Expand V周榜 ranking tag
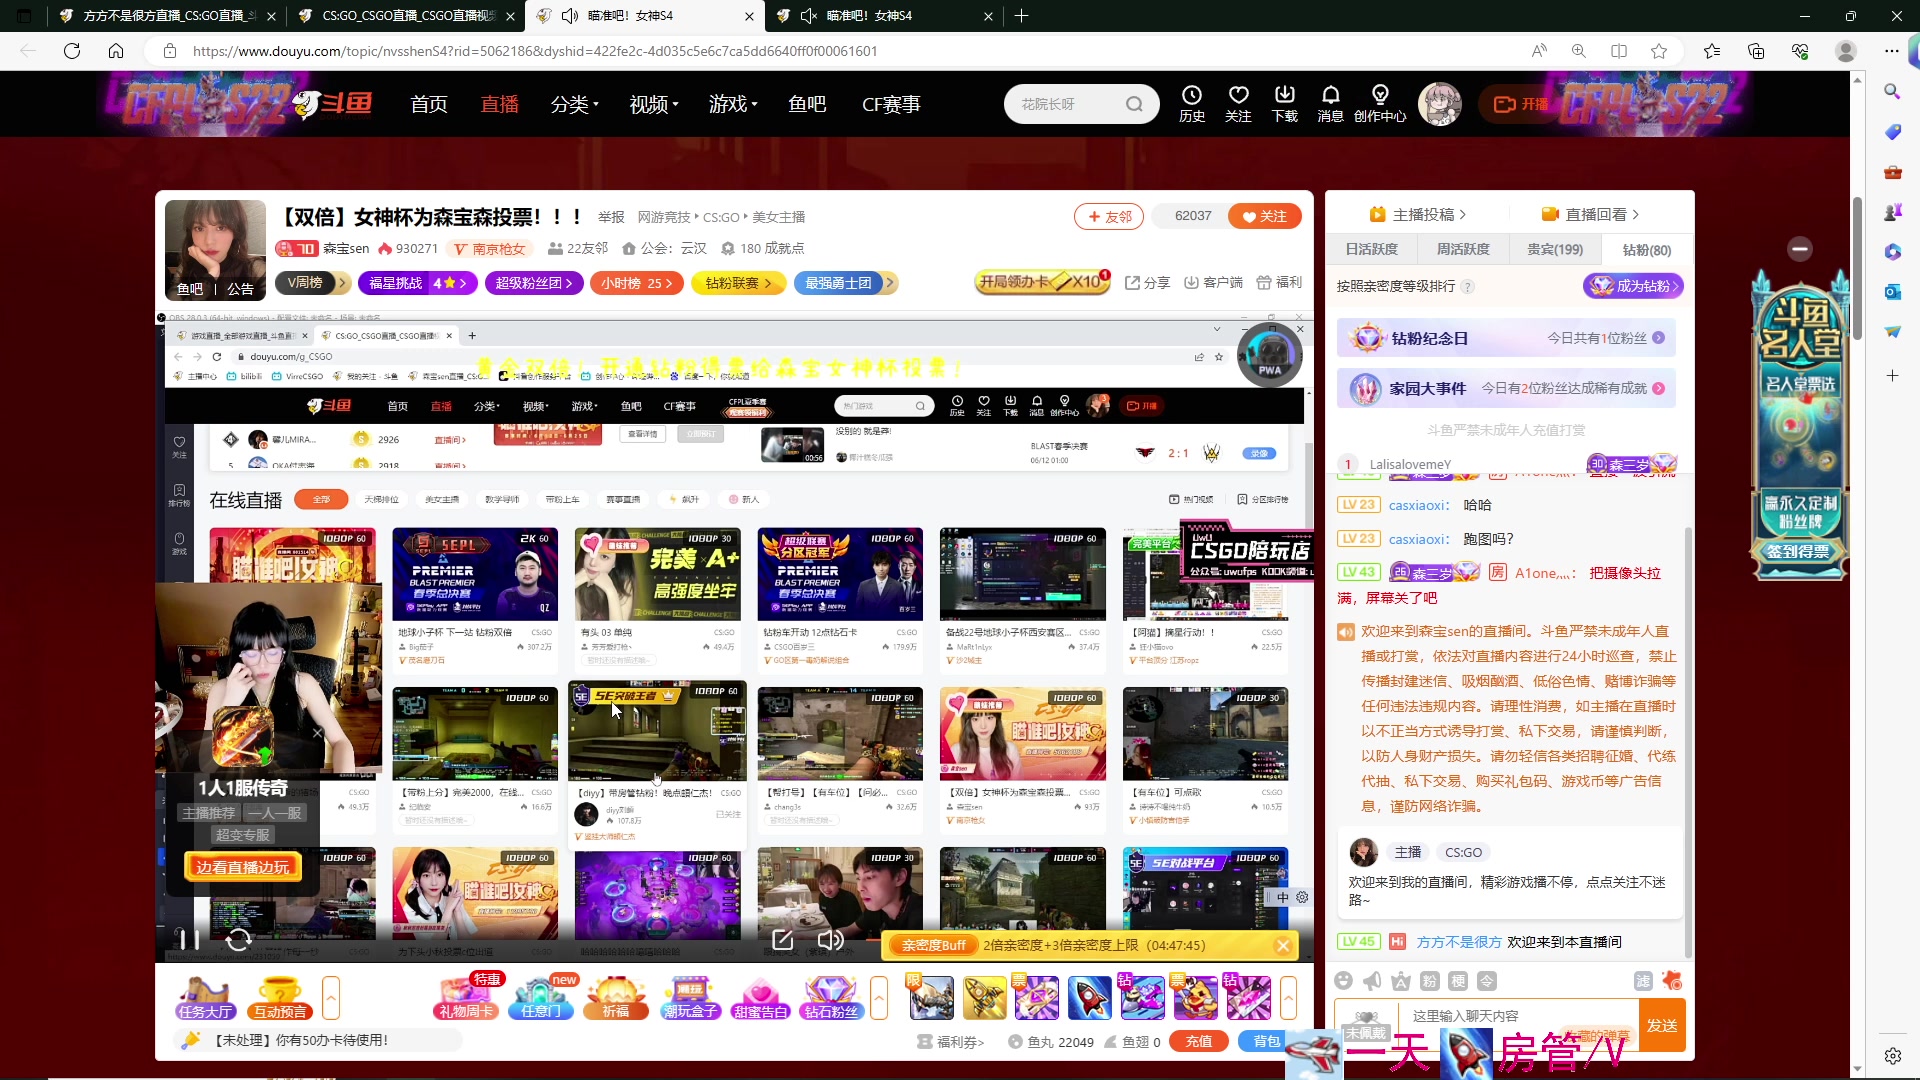Viewport: 1920px width, 1080px height. tap(311, 283)
